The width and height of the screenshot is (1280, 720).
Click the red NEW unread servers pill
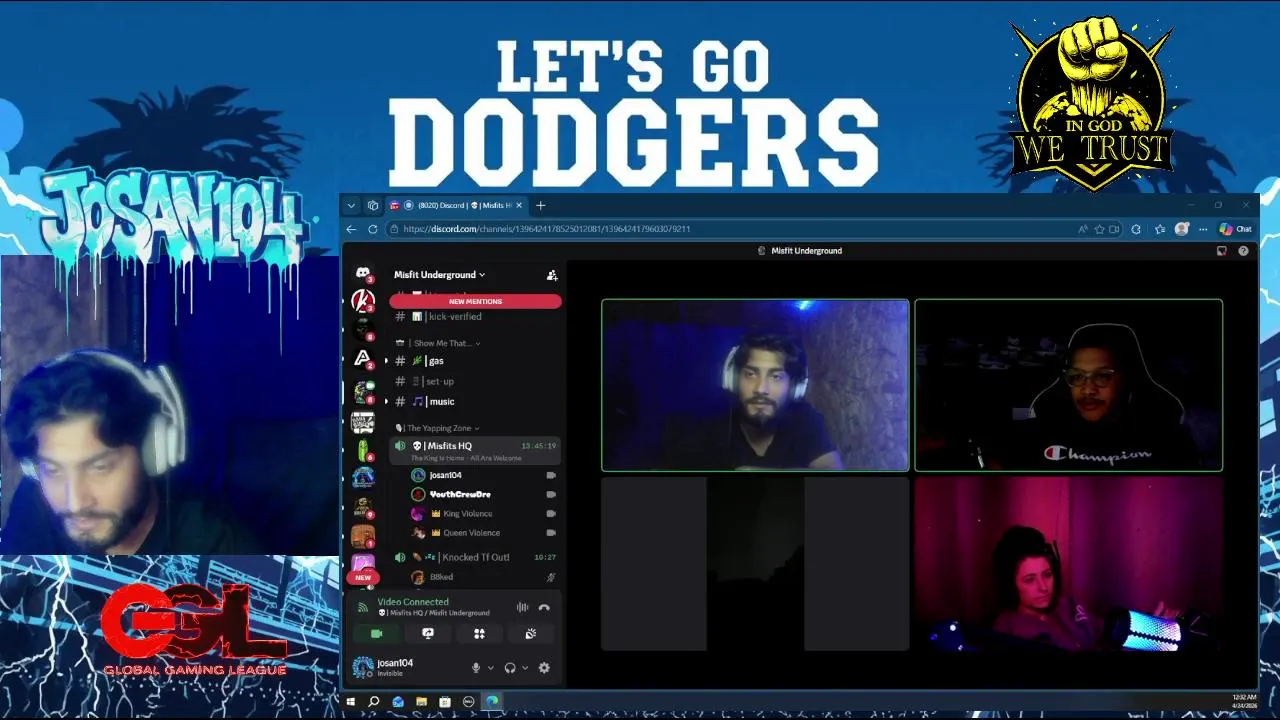pos(363,577)
